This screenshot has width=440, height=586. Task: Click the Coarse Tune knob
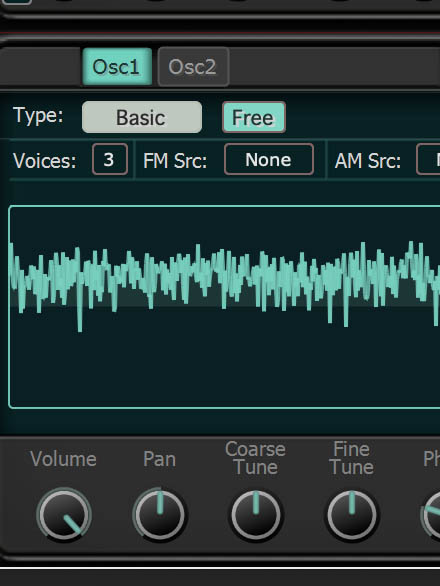click(256, 515)
